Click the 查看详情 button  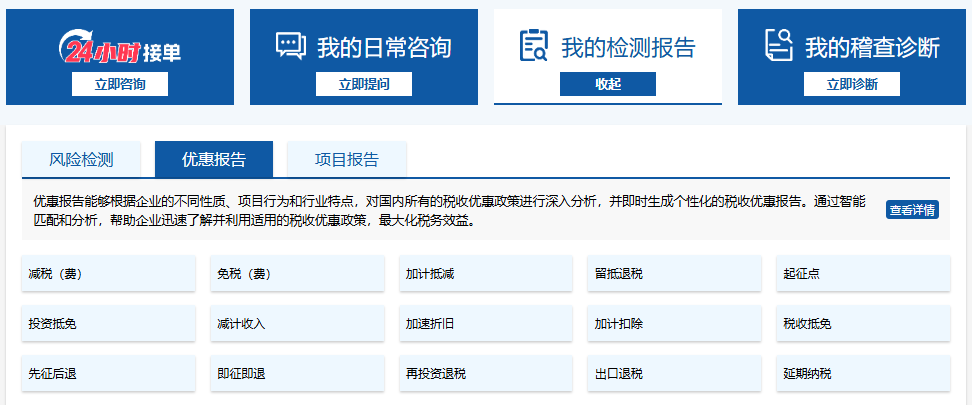(912, 210)
